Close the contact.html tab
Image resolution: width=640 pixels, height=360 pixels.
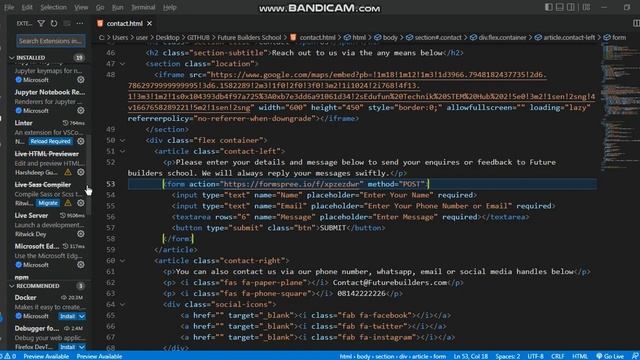tap(149, 24)
